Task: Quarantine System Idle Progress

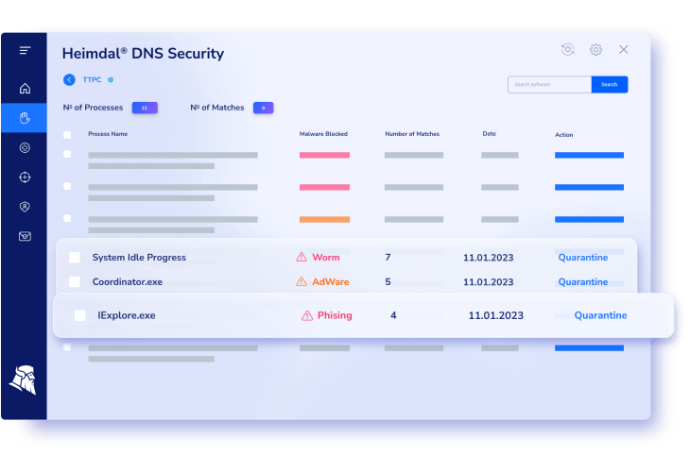Action: 583,257
